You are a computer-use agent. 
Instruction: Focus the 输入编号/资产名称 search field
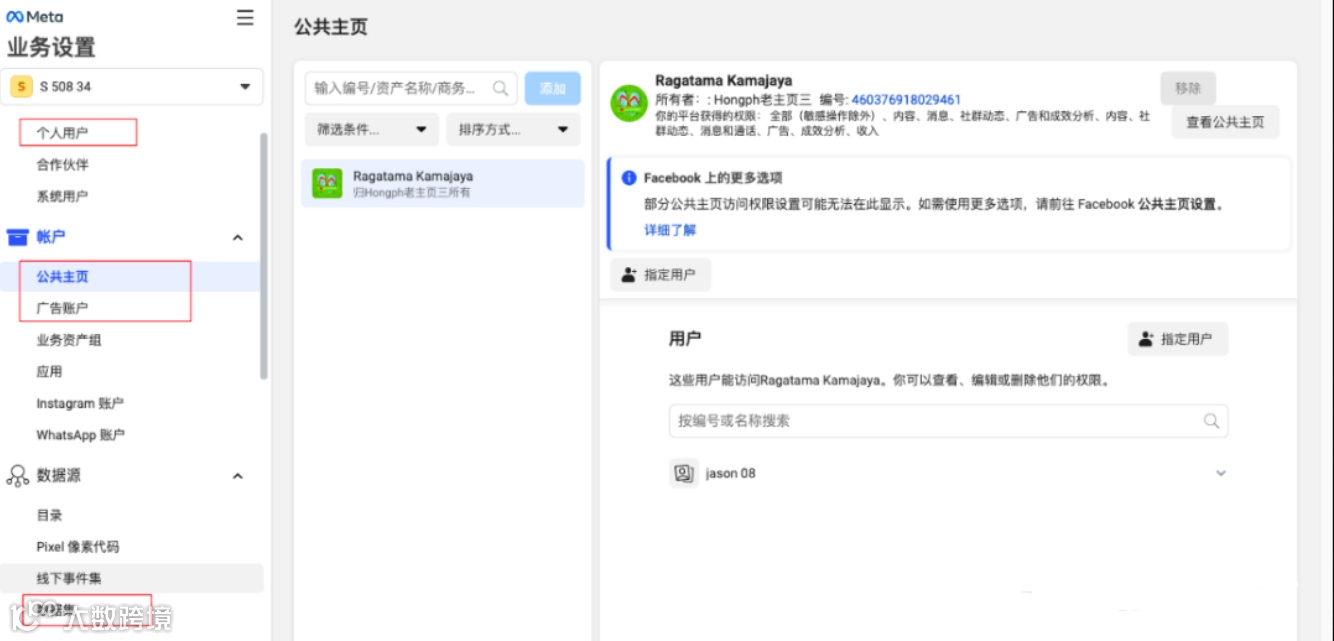coord(411,88)
